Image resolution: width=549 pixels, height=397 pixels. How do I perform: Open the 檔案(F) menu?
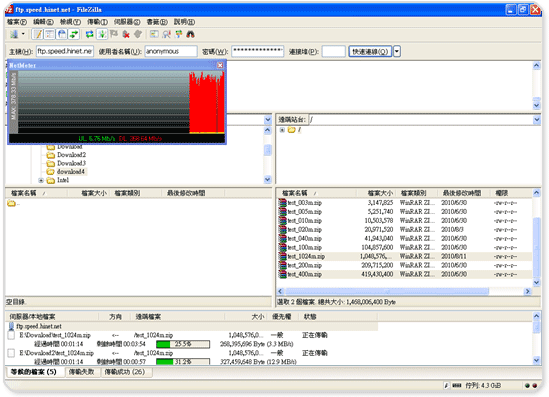click(x=17, y=22)
